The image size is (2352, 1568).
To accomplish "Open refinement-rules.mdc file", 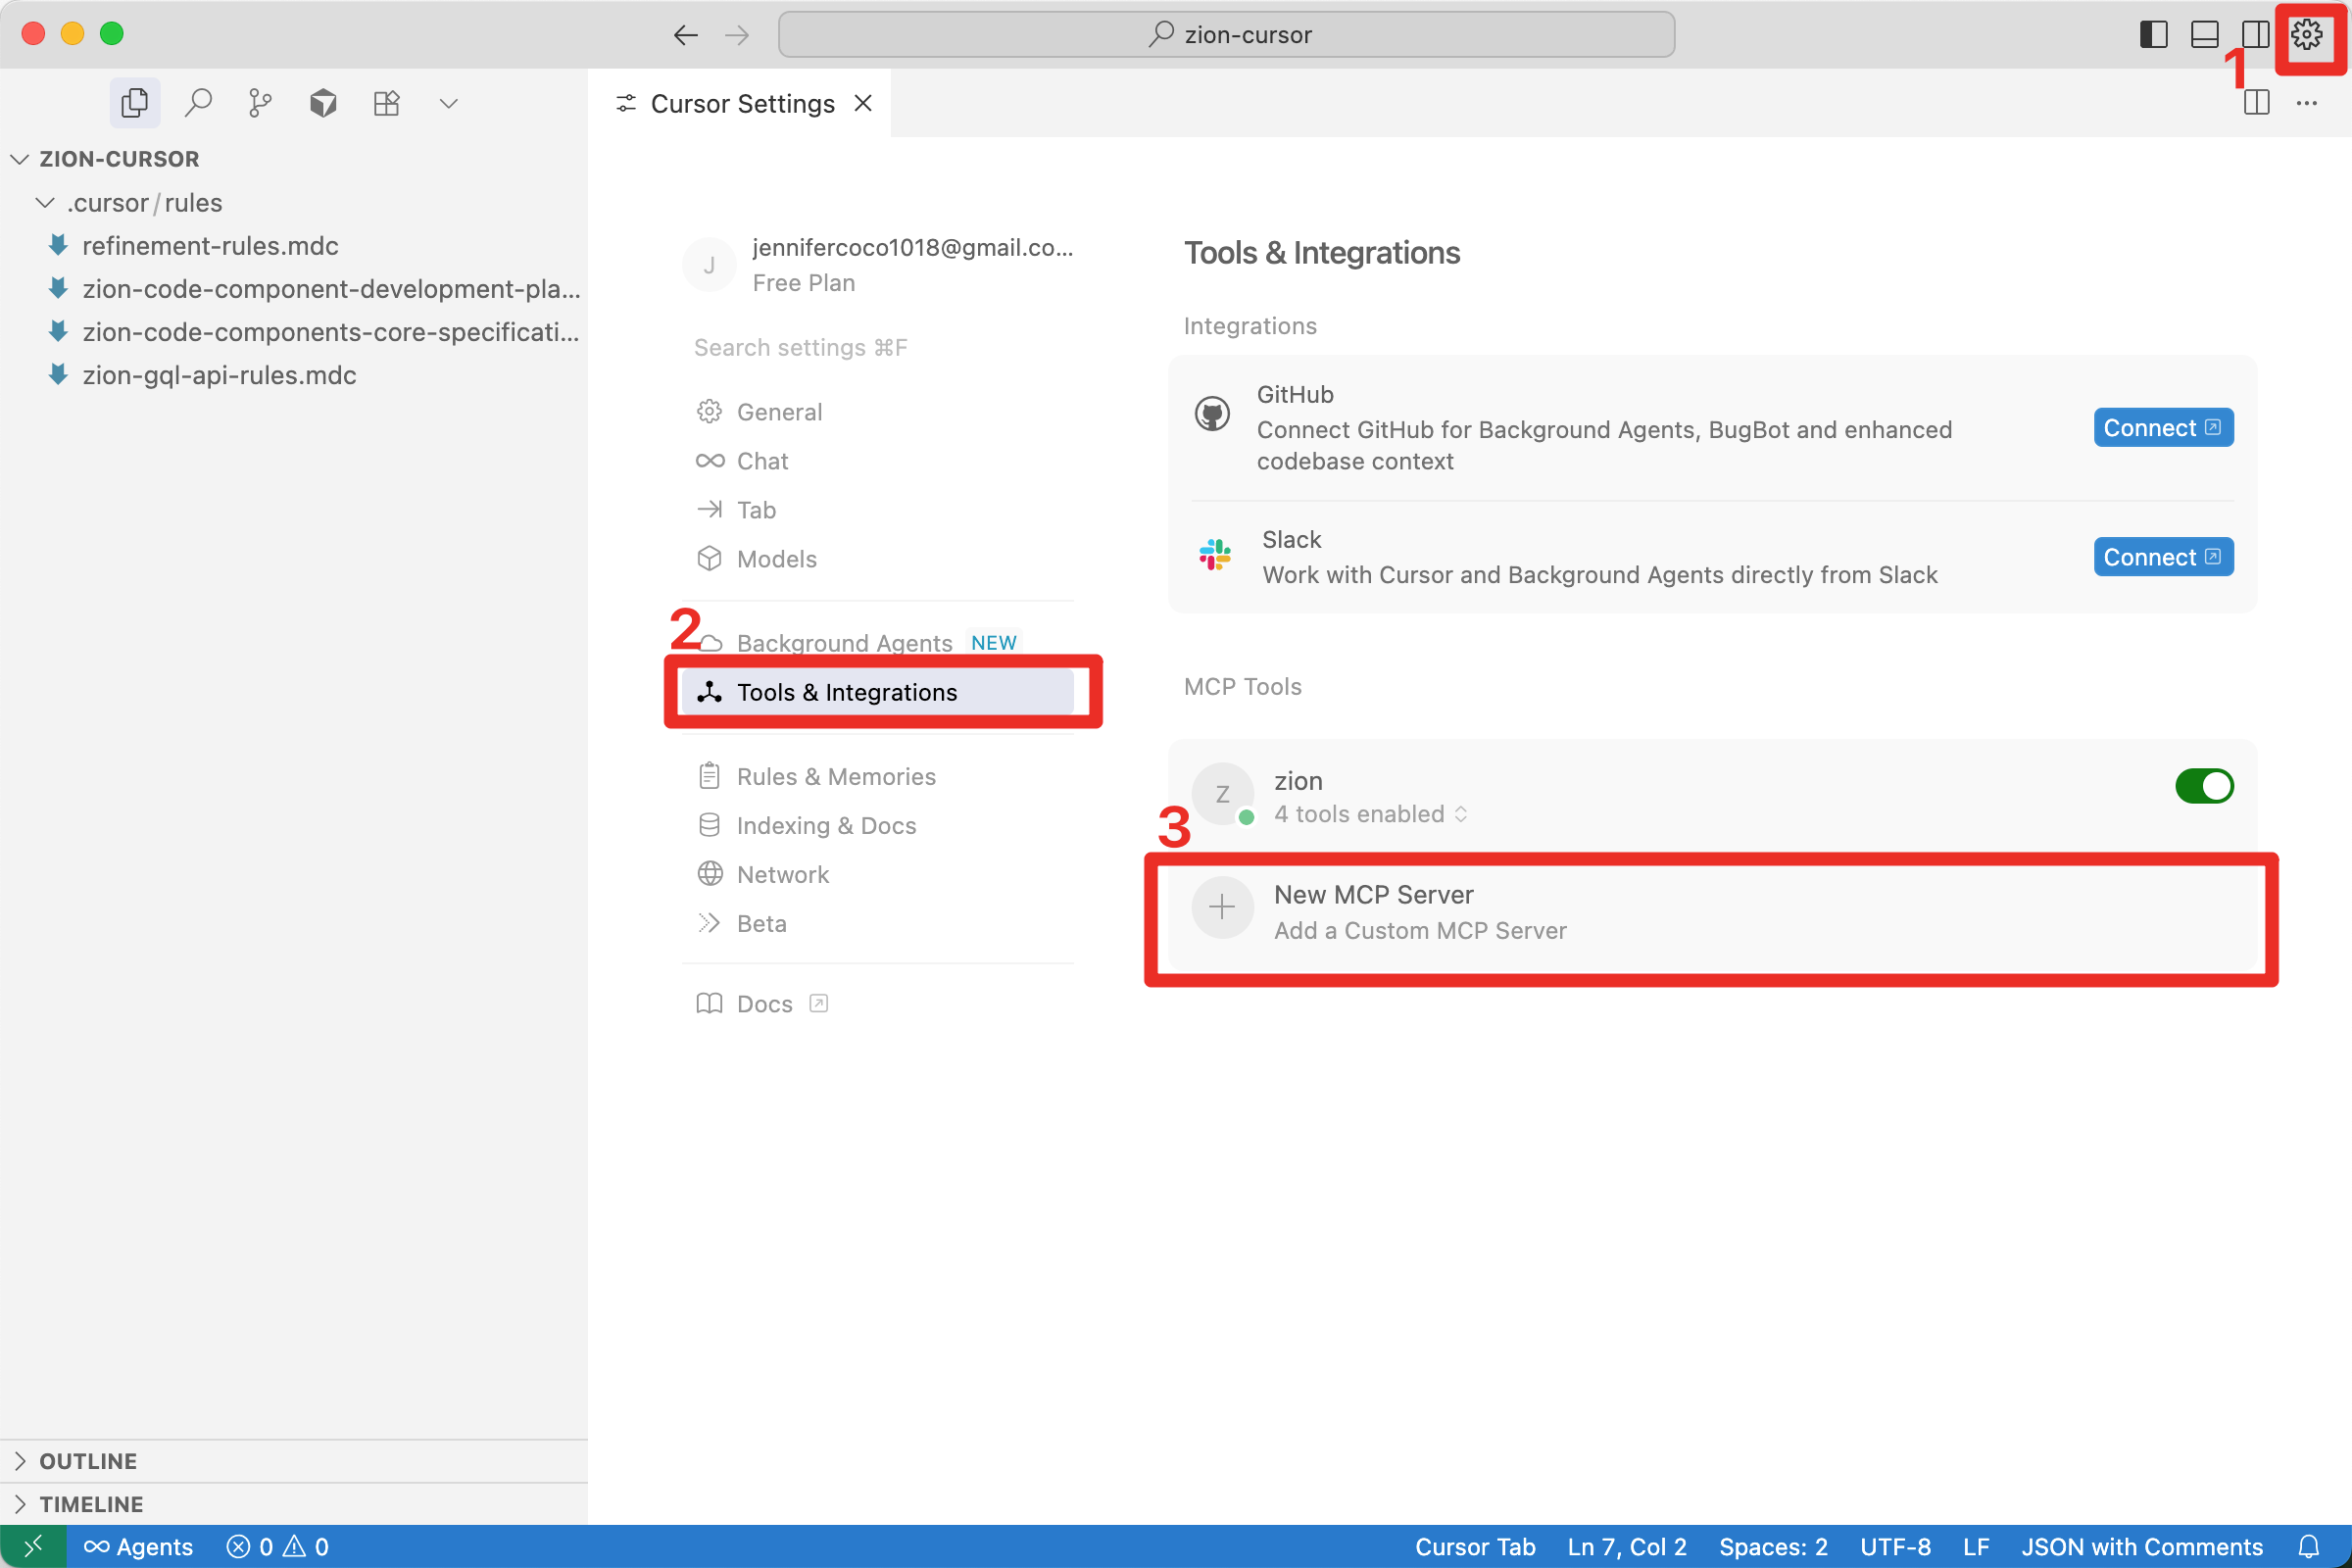I will pyautogui.click(x=294, y=246).
